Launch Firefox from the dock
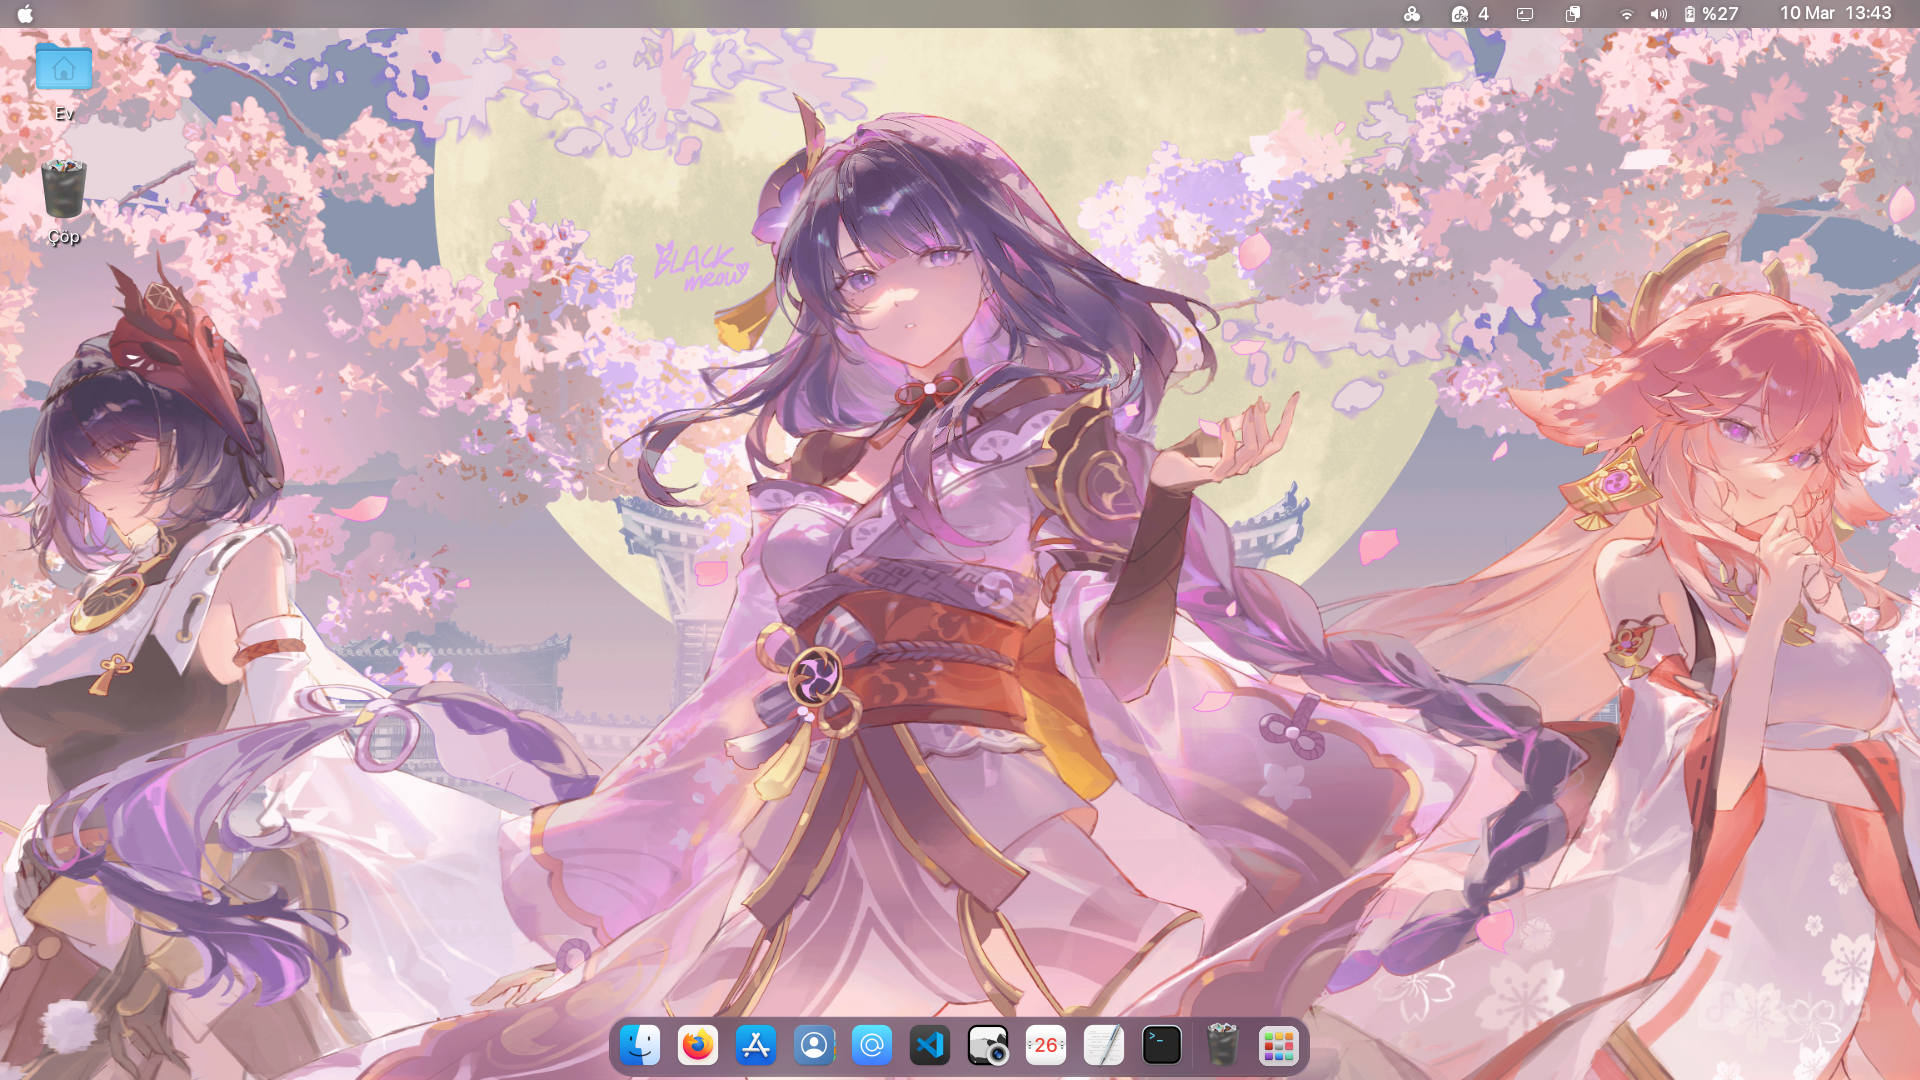Image resolution: width=1920 pixels, height=1080 pixels. click(x=698, y=1046)
